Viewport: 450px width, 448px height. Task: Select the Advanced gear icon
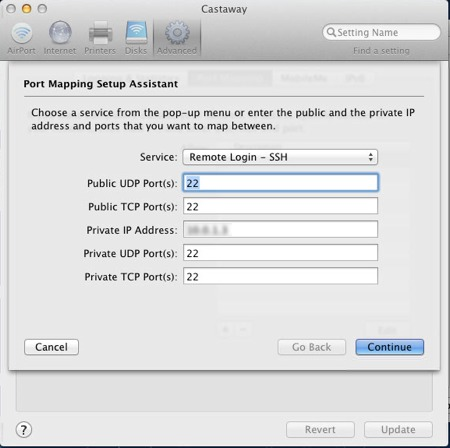pyautogui.click(x=177, y=33)
